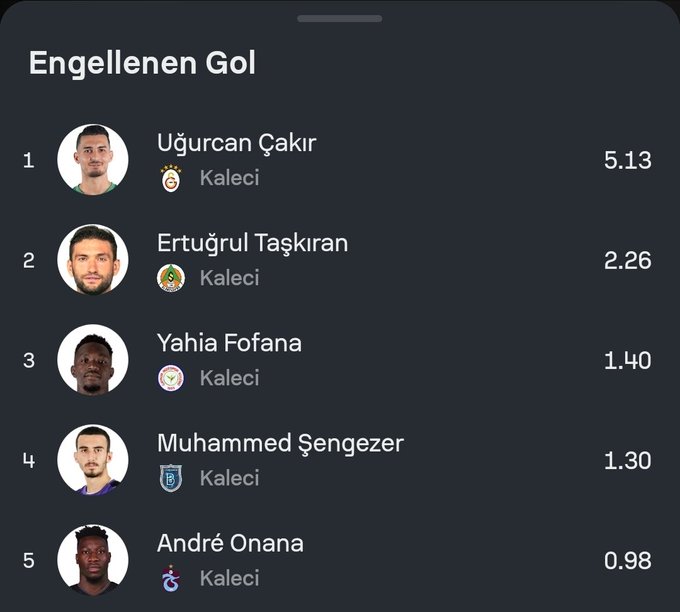Open André Onana's player page
The width and height of the screenshot is (680, 612).
pyautogui.click(x=230, y=543)
